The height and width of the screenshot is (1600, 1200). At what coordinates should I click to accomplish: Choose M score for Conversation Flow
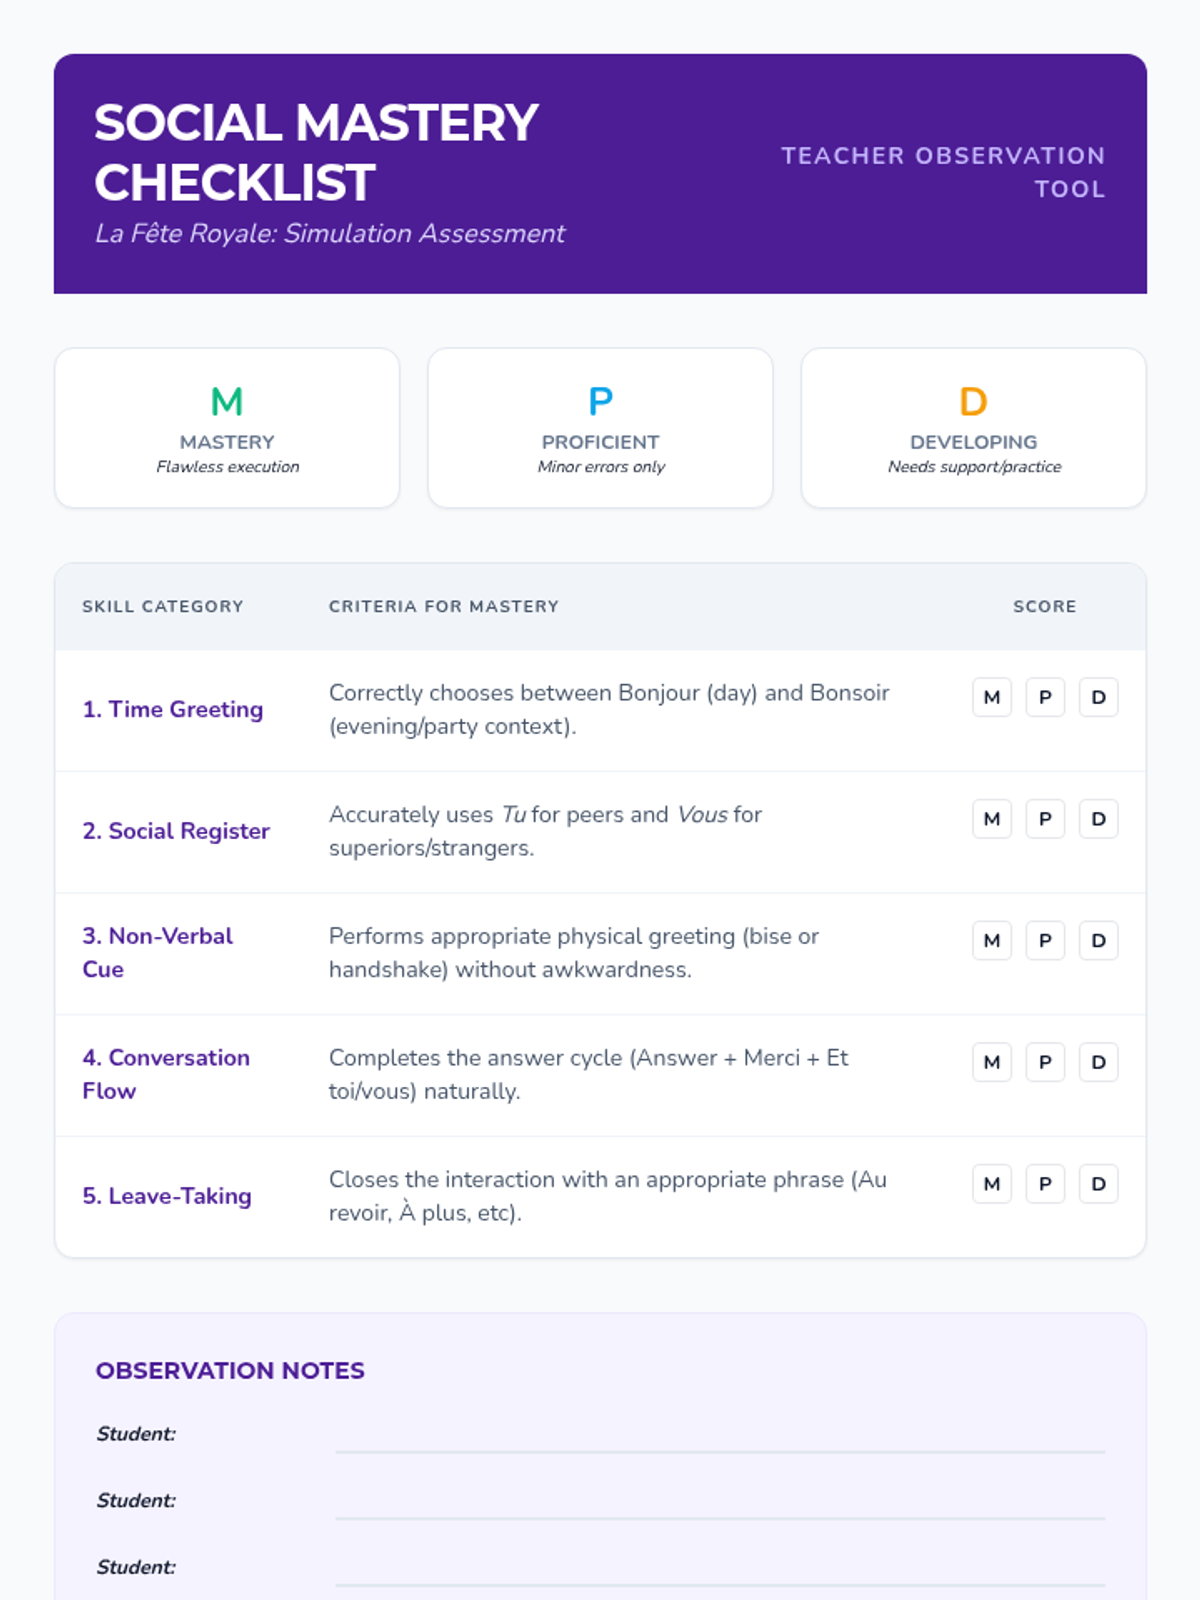pos(991,1062)
